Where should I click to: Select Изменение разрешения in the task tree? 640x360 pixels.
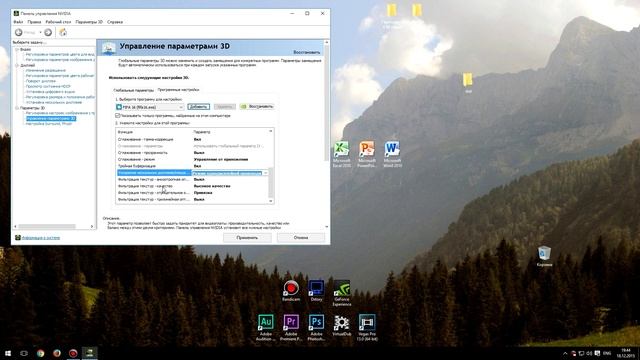coord(45,71)
